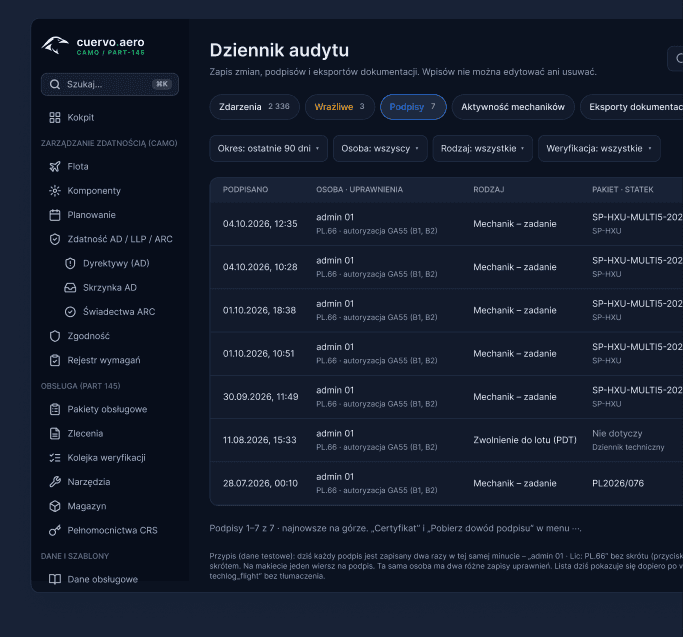
Task: Expand the Rodzaj: wszystkie dropdown
Action: 483,149
